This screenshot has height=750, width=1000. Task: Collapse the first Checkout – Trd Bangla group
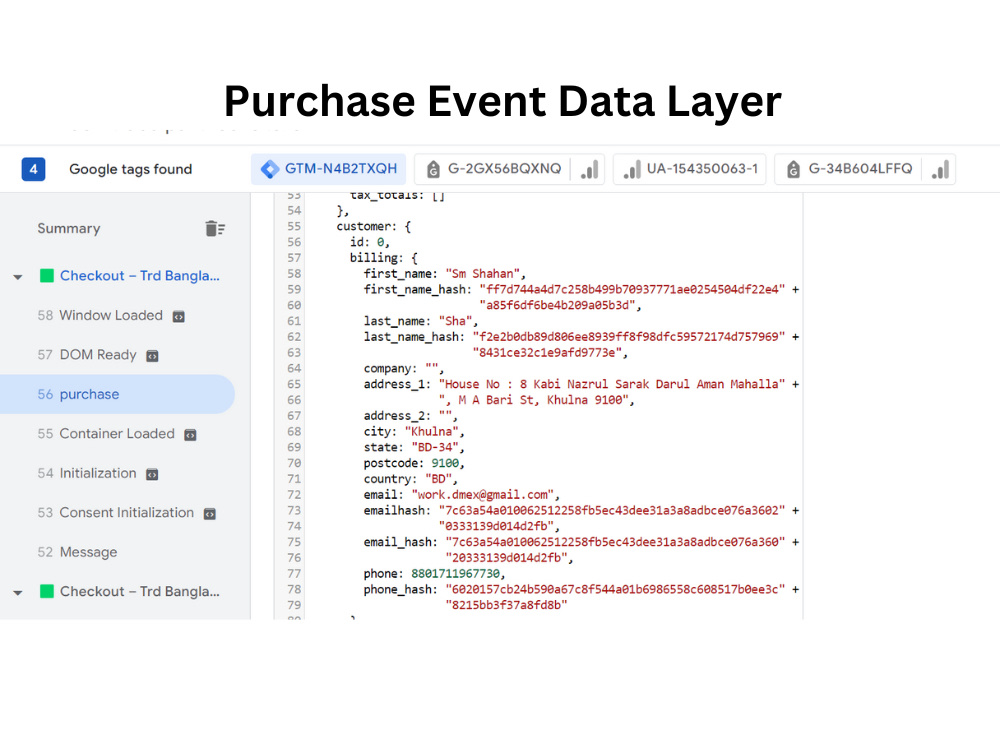[x=18, y=277]
